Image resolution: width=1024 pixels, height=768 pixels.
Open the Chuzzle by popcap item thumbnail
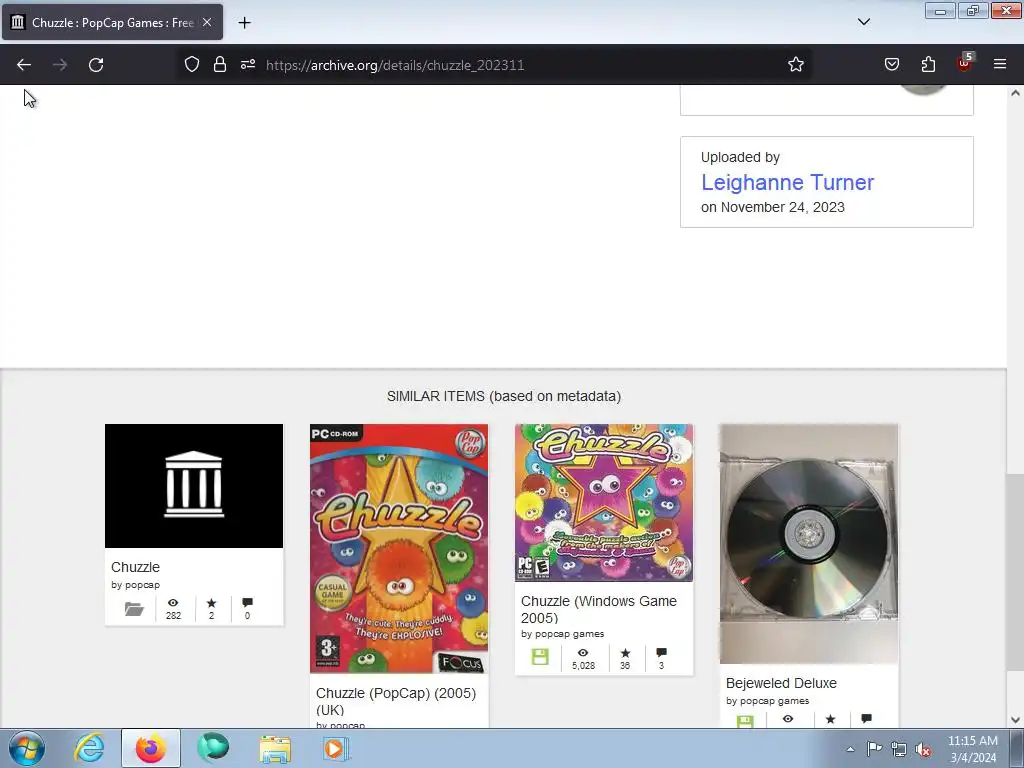click(194, 486)
